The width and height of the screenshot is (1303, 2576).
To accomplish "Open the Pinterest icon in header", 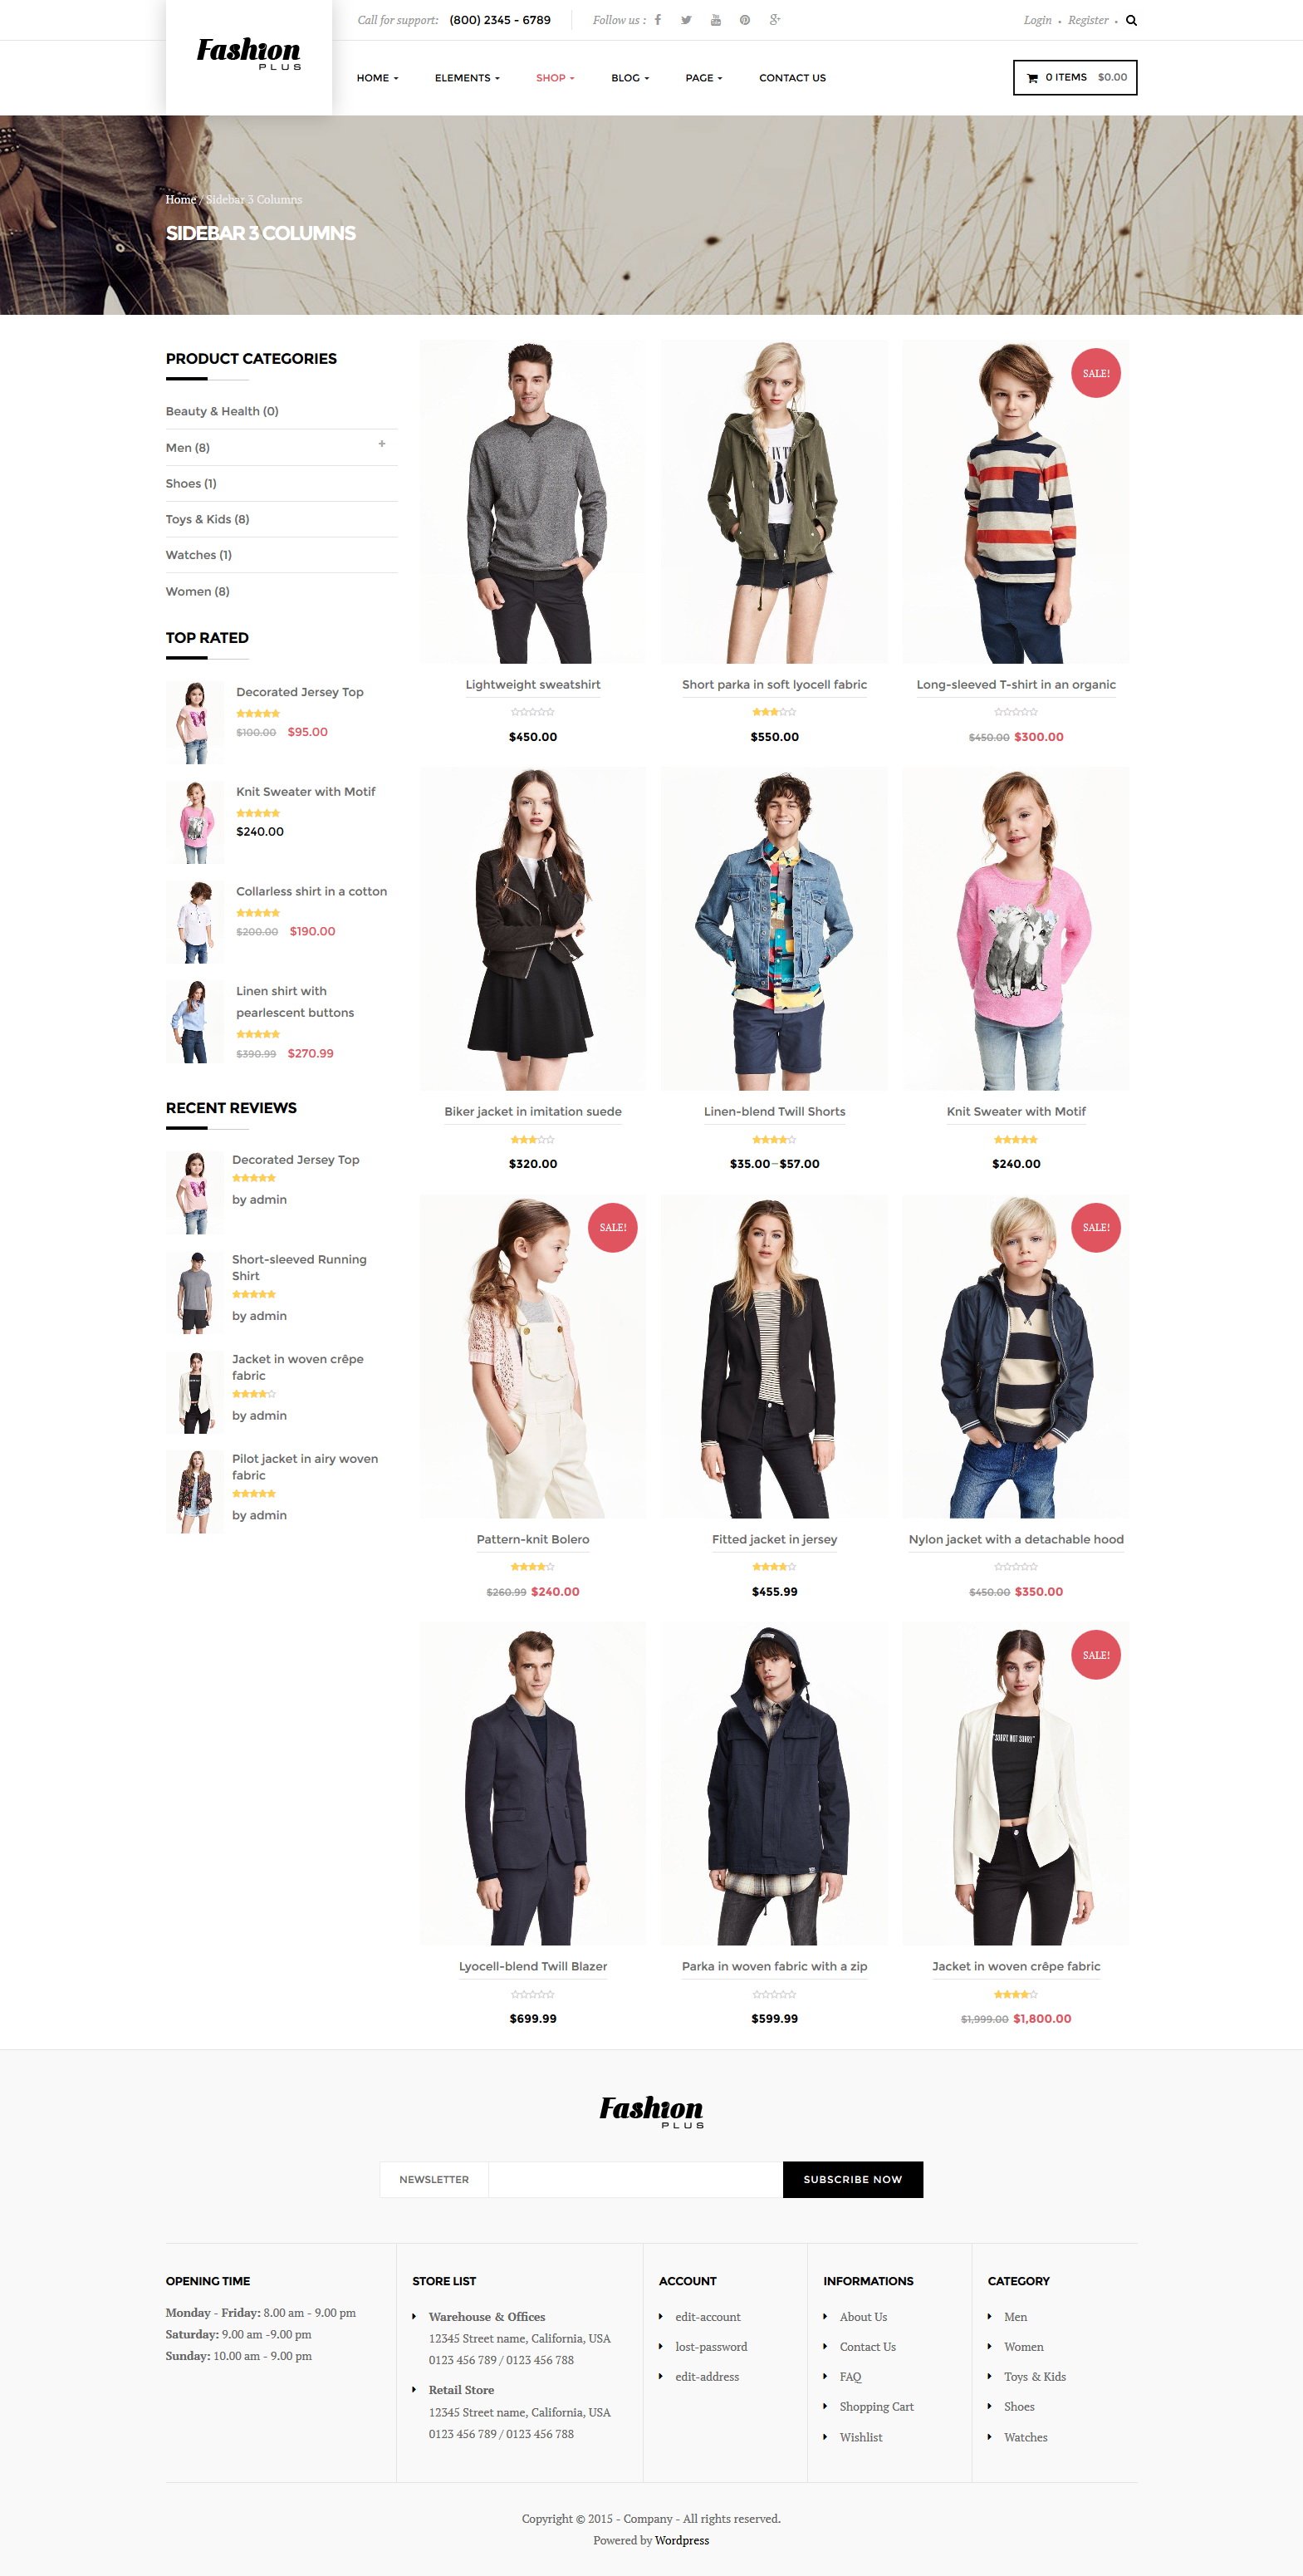I will (744, 20).
